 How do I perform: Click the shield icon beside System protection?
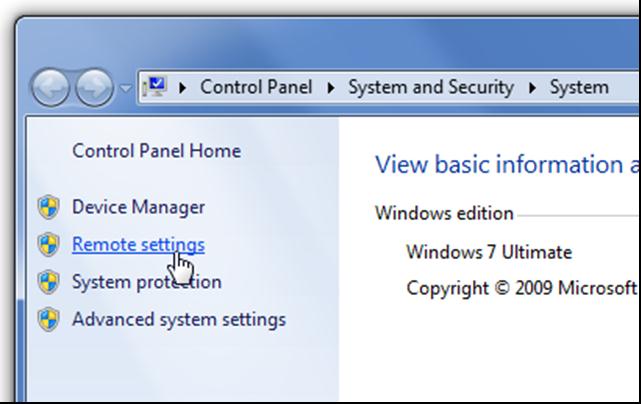(x=48, y=282)
